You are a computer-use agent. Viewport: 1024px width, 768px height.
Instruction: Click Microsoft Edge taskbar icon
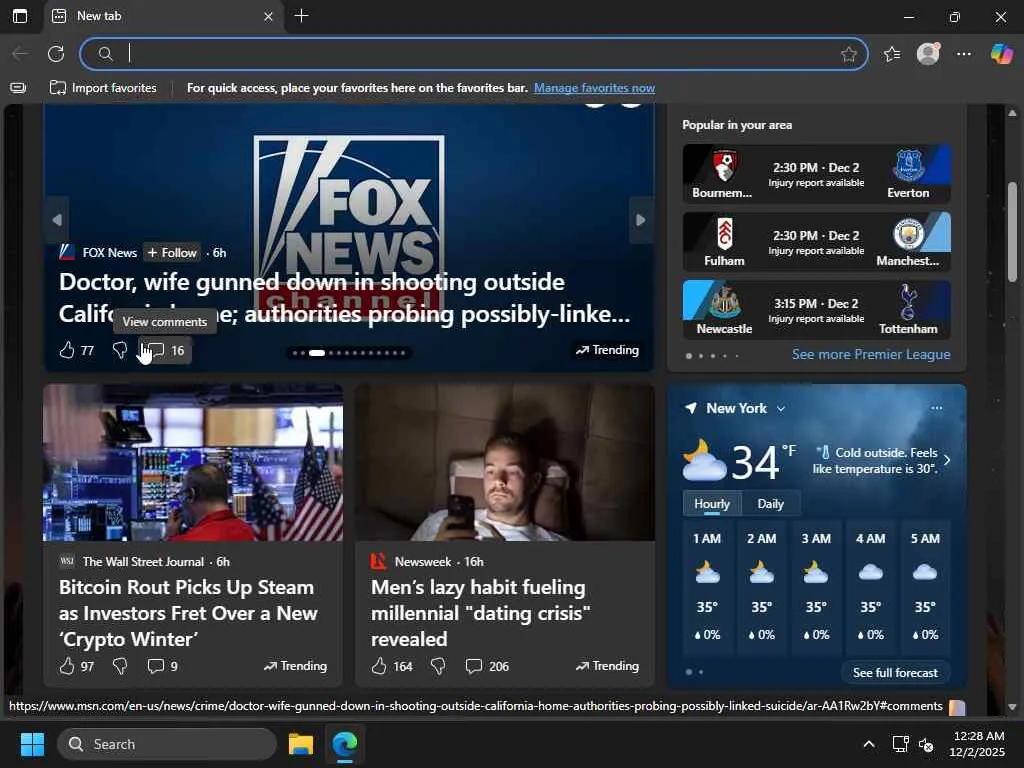344,744
